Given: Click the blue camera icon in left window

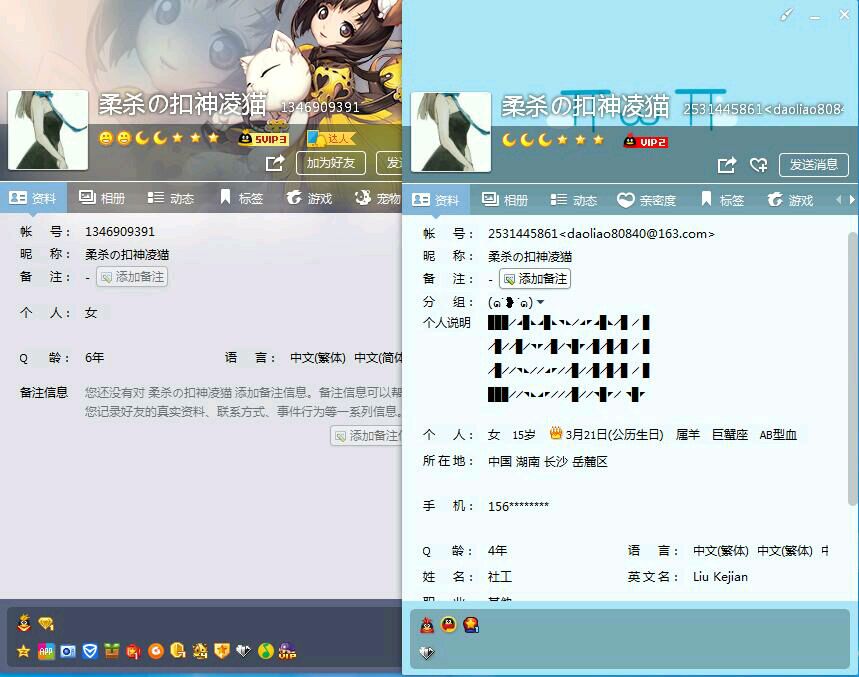Looking at the screenshot, I should (68, 651).
